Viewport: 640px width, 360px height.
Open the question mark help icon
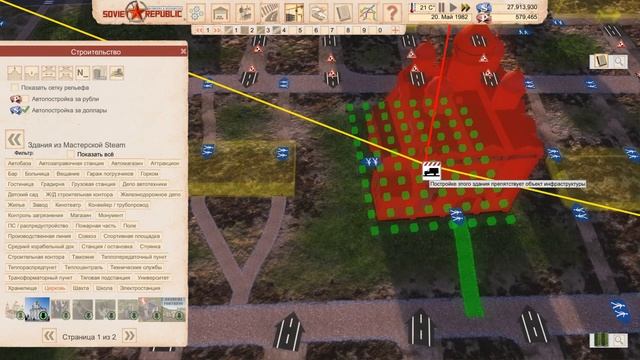[x=392, y=13]
